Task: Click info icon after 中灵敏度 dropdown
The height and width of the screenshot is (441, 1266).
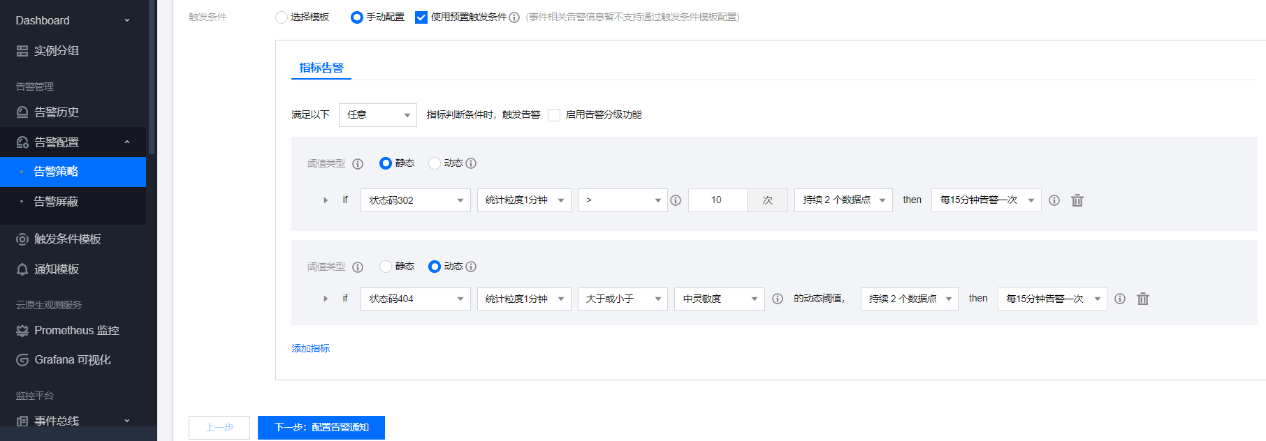Action: pos(777,298)
